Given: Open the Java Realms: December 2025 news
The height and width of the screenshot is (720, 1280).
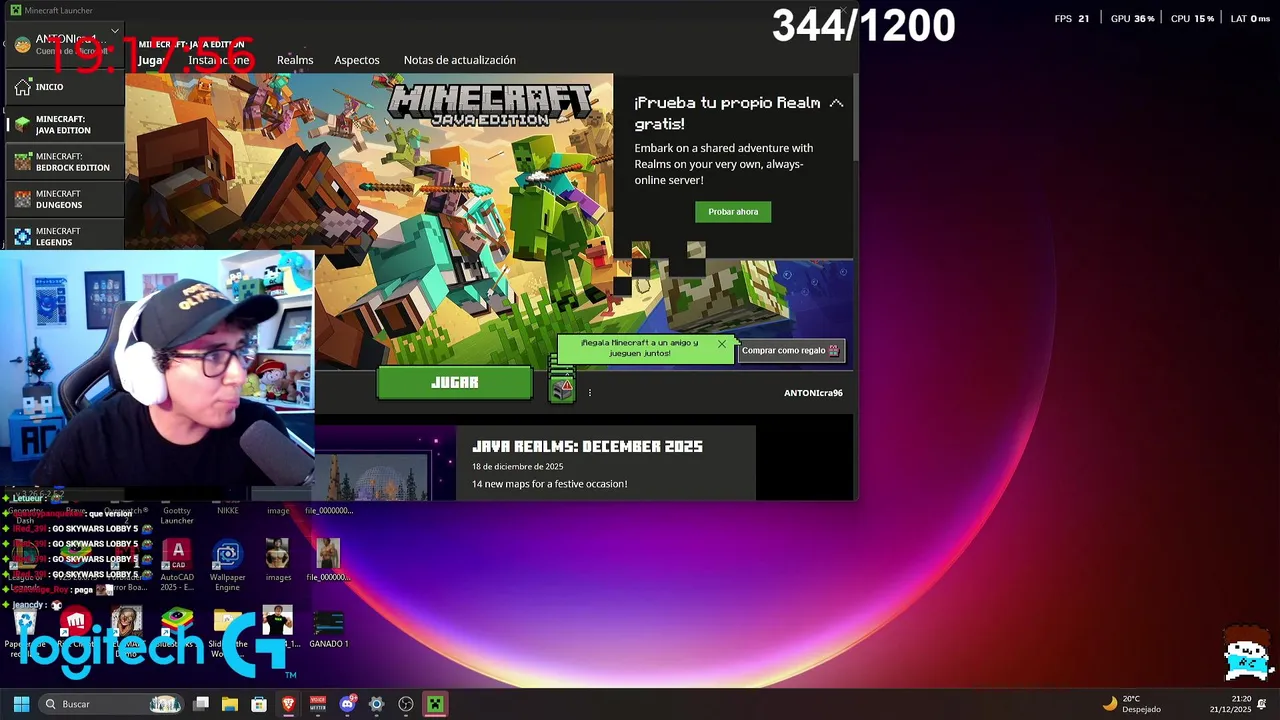Looking at the screenshot, I should click(x=587, y=447).
